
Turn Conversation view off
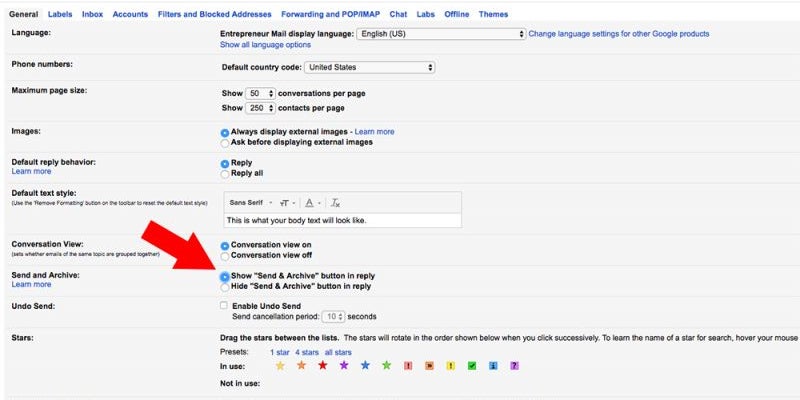click(224, 256)
